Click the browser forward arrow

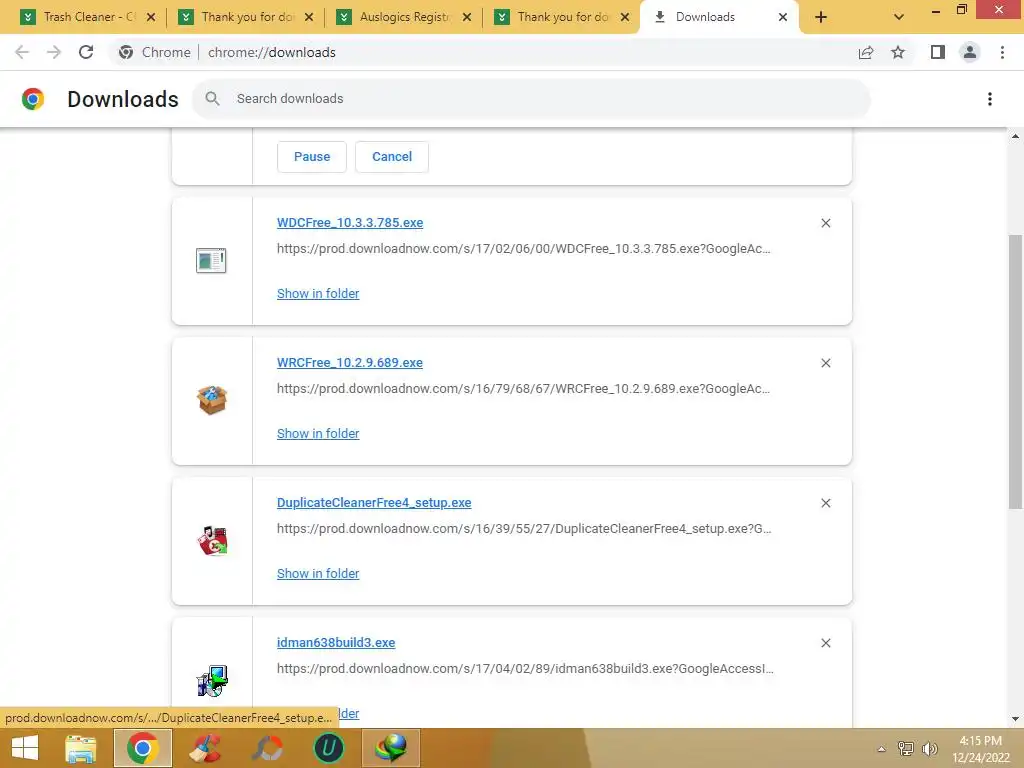(x=54, y=52)
